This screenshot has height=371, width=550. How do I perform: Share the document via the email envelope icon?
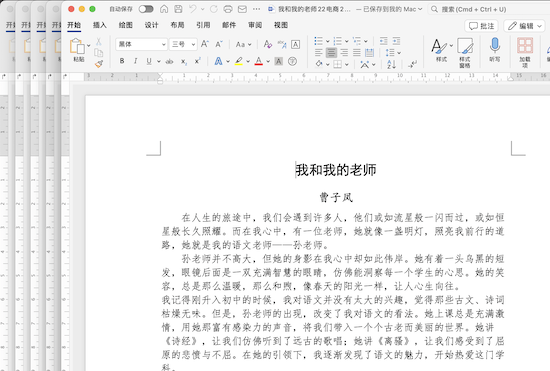242,9
